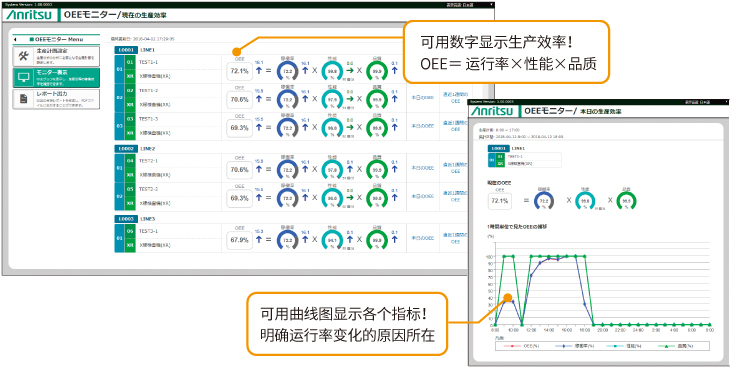This screenshot has height=370, width=730.
Task: Open 直近1週間のOEE link for TEST3-1 row
Action: 455,238
